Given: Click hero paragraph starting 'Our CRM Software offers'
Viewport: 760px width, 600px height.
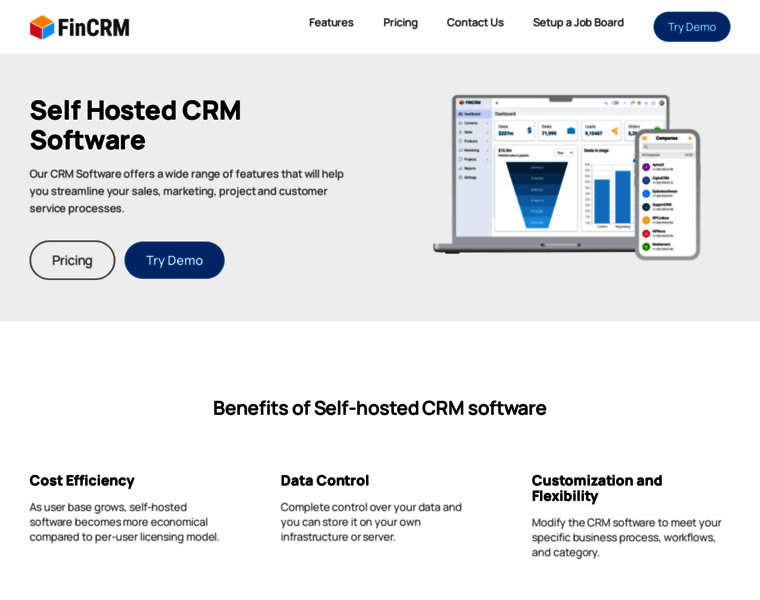Looking at the screenshot, I should 187,191.
